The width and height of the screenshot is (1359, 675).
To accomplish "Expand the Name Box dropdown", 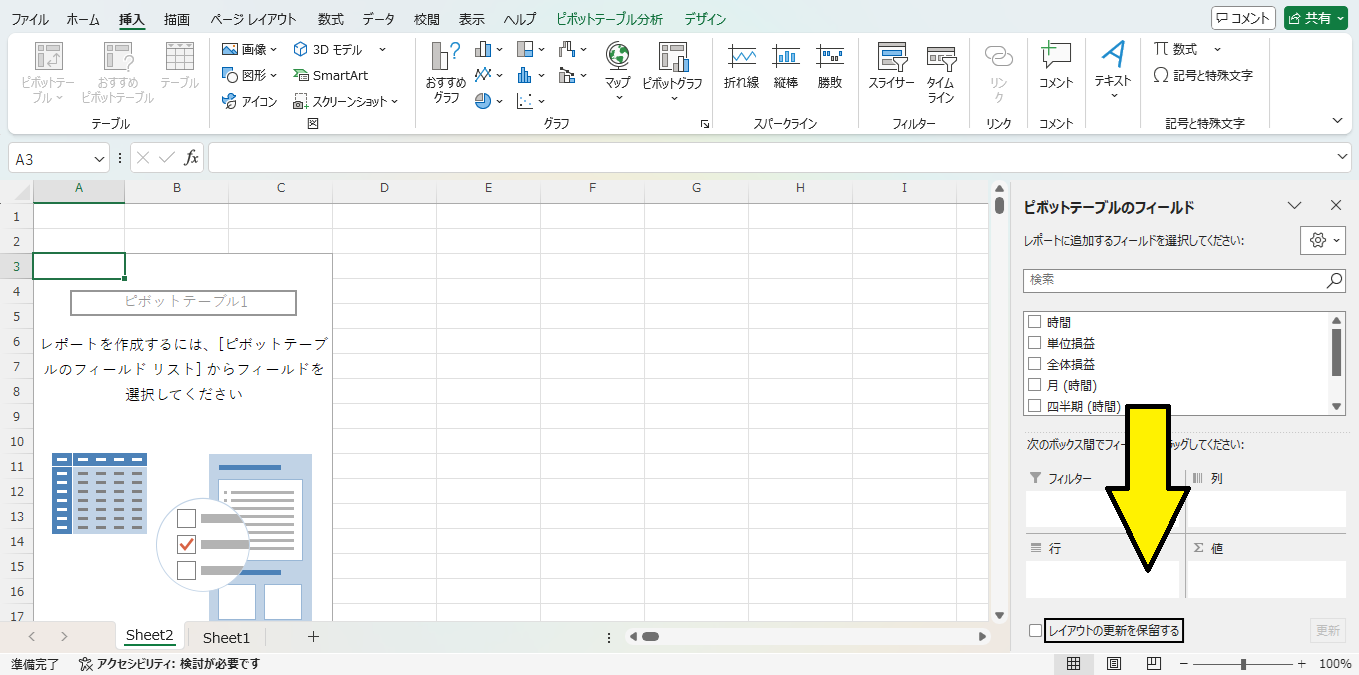I will [x=100, y=159].
